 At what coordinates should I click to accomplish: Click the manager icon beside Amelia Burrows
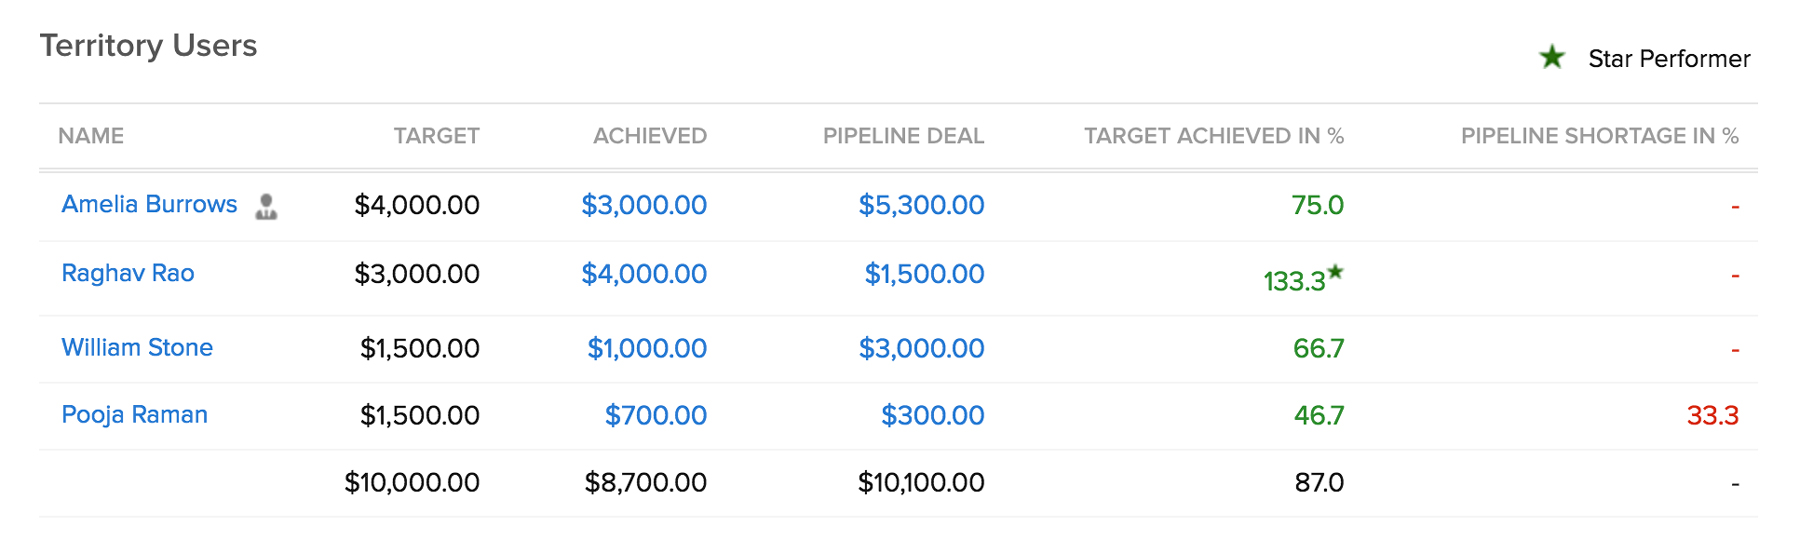point(266,206)
